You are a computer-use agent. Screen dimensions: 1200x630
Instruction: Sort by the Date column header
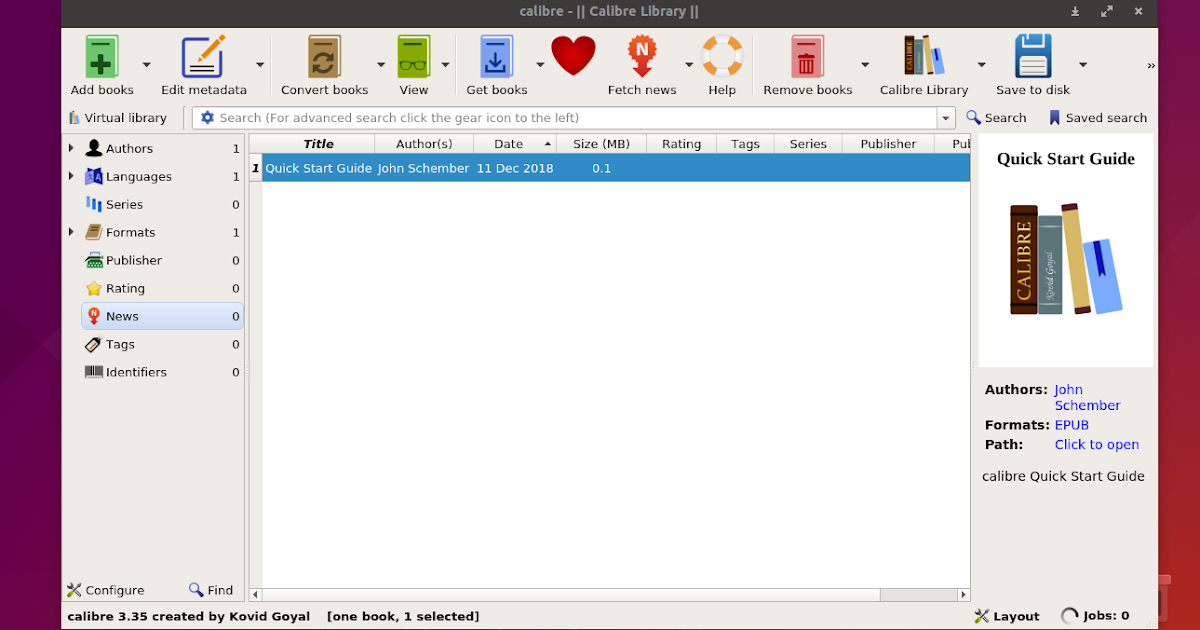(515, 144)
